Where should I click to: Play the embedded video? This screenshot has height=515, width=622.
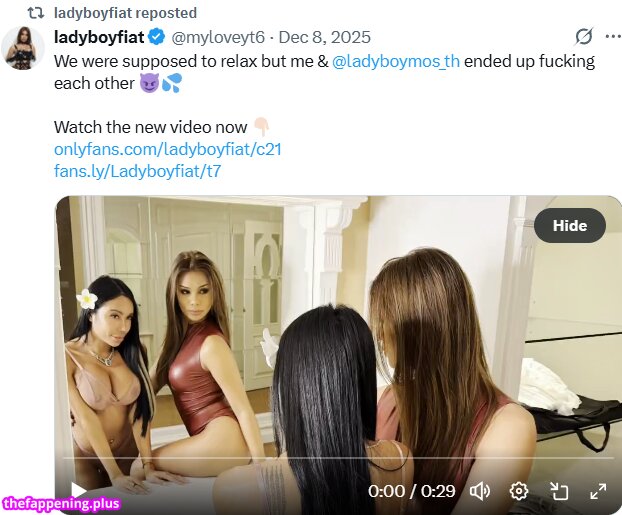coord(78,491)
